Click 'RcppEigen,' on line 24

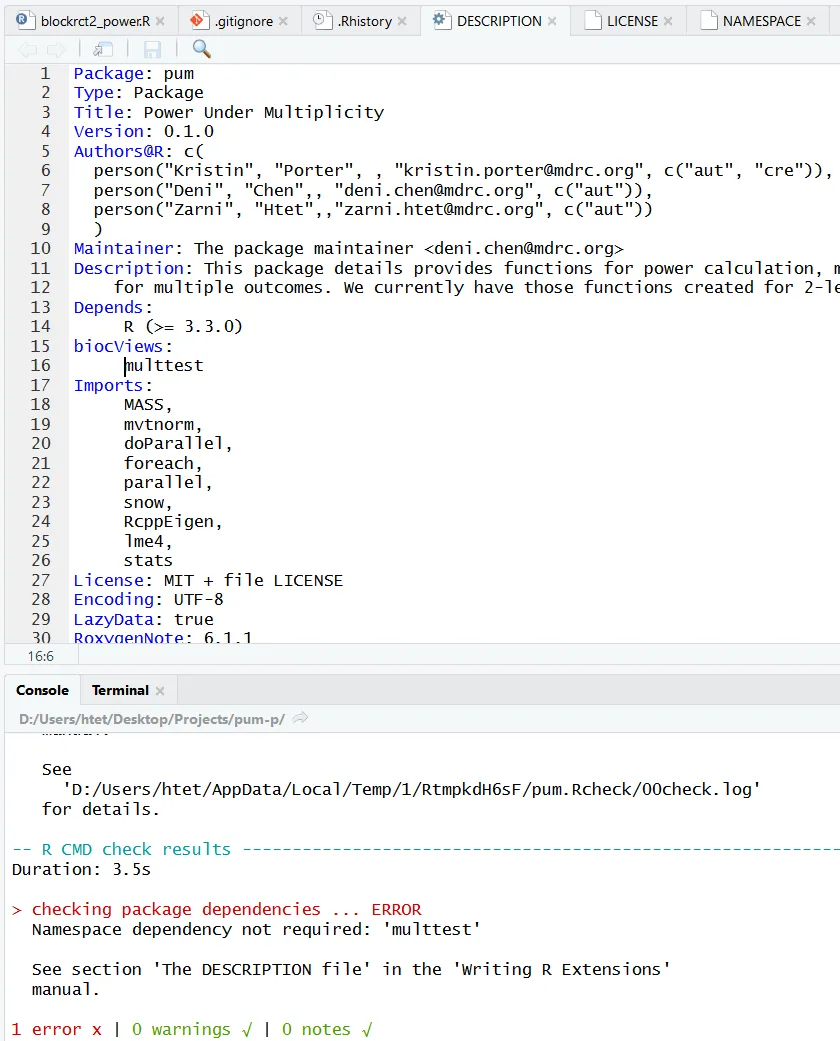pos(173,522)
